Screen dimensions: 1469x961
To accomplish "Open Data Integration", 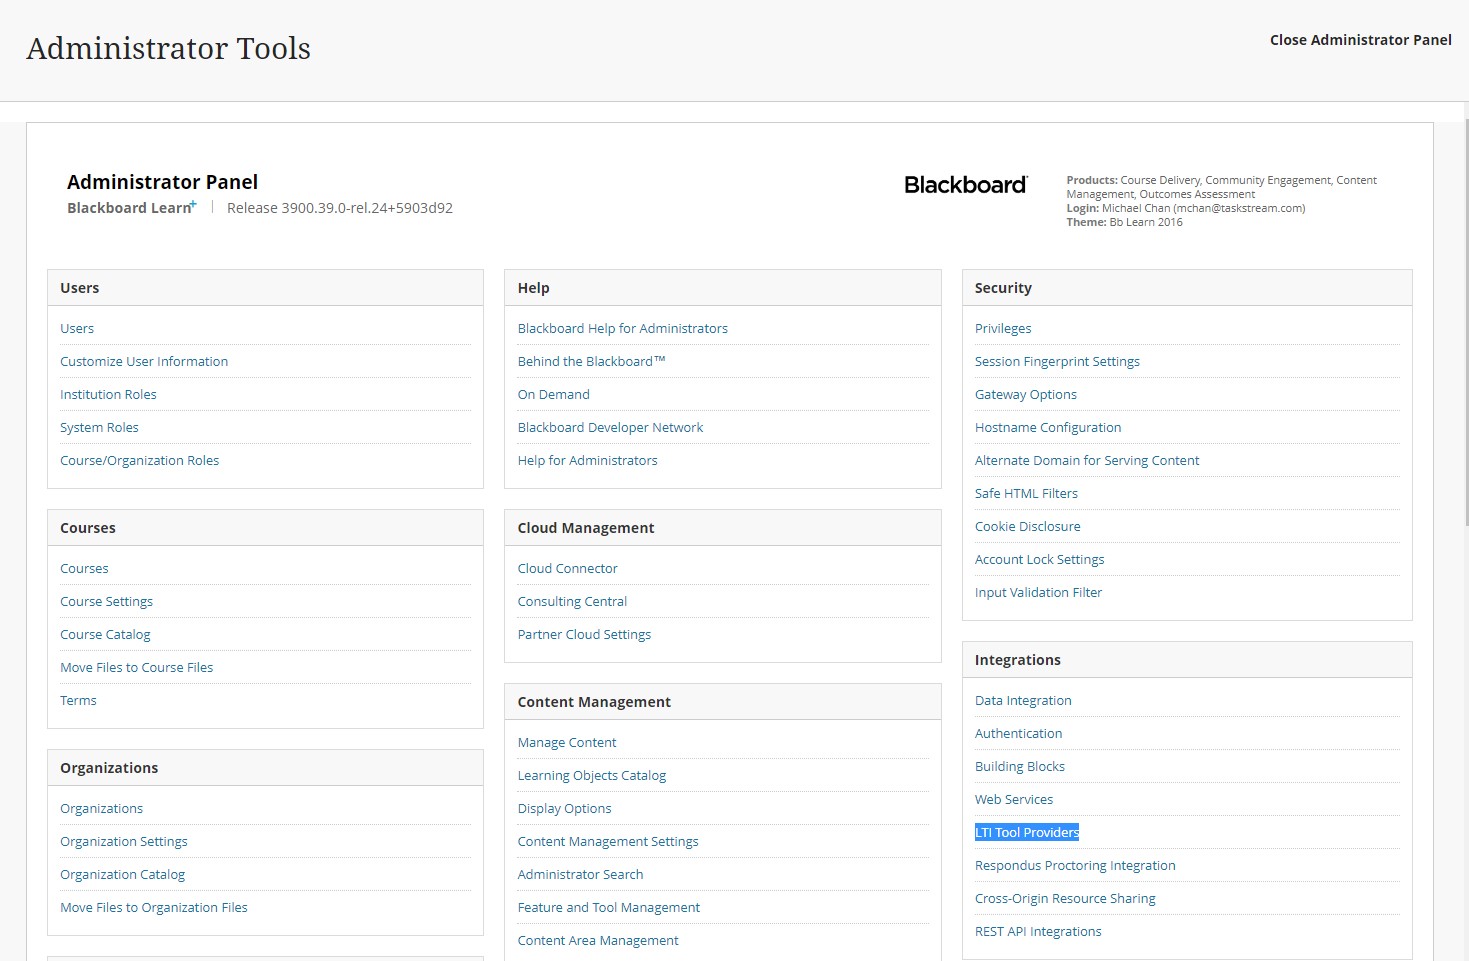I will pos(1023,700).
